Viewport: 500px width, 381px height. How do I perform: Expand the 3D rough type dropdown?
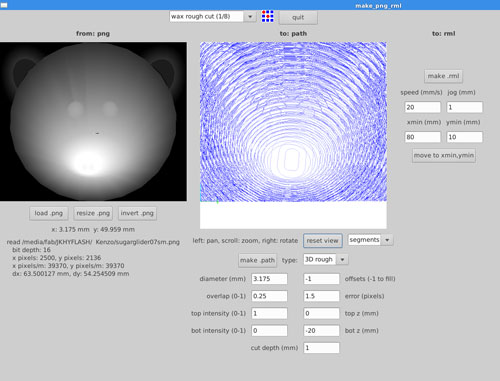click(326, 259)
